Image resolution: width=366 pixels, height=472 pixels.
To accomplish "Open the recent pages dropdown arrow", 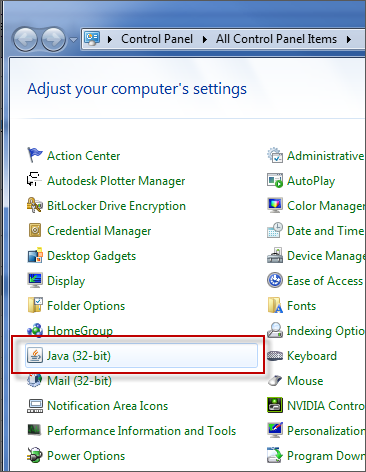I will [x=73, y=40].
